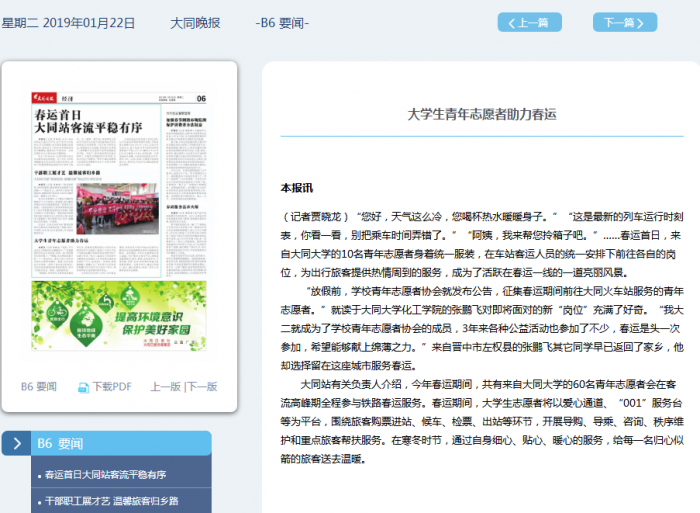Click the article title 大学生青年志愿者助力春运

(482, 114)
